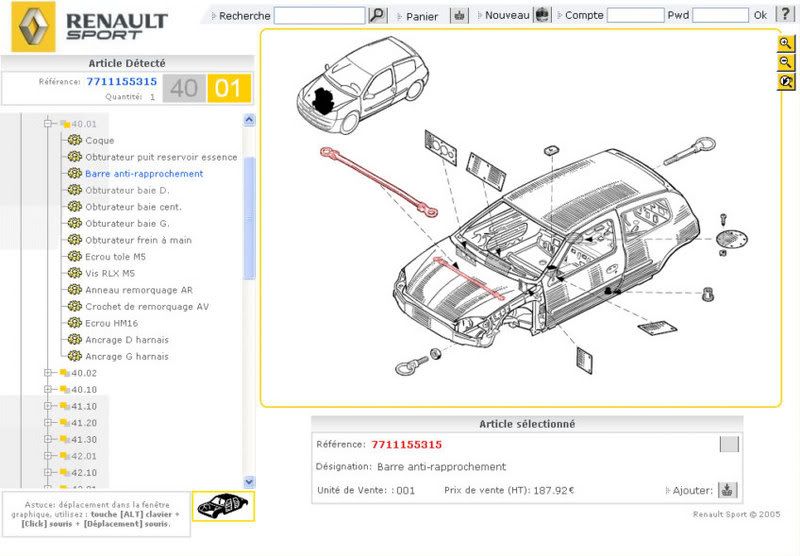Expand the 41.20 tree node
Image resolution: width=800 pixels, height=556 pixels.
[48, 423]
